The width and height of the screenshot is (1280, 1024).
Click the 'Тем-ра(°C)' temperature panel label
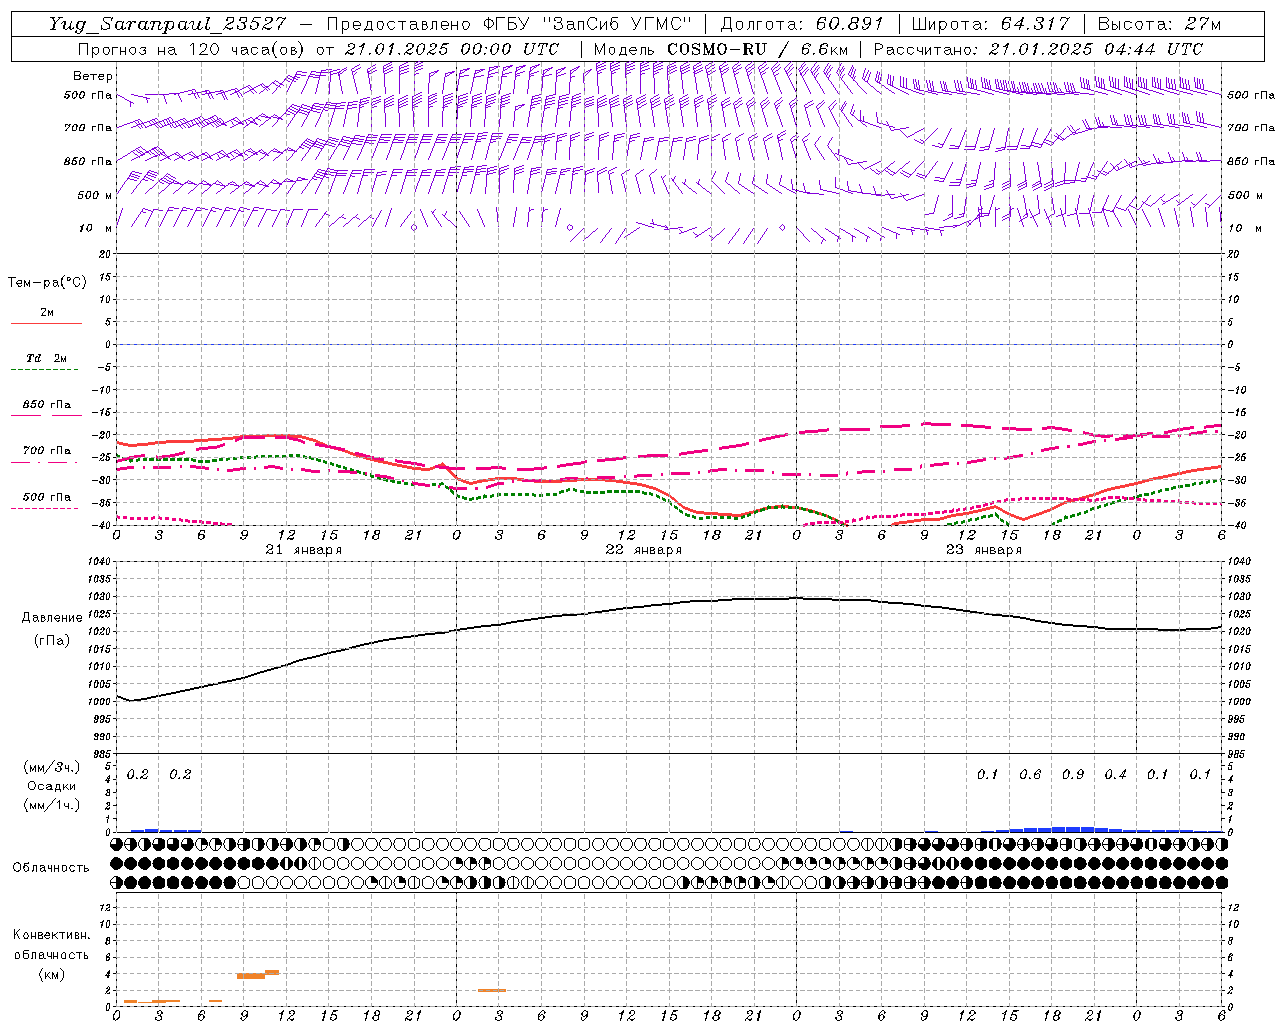(47, 283)
